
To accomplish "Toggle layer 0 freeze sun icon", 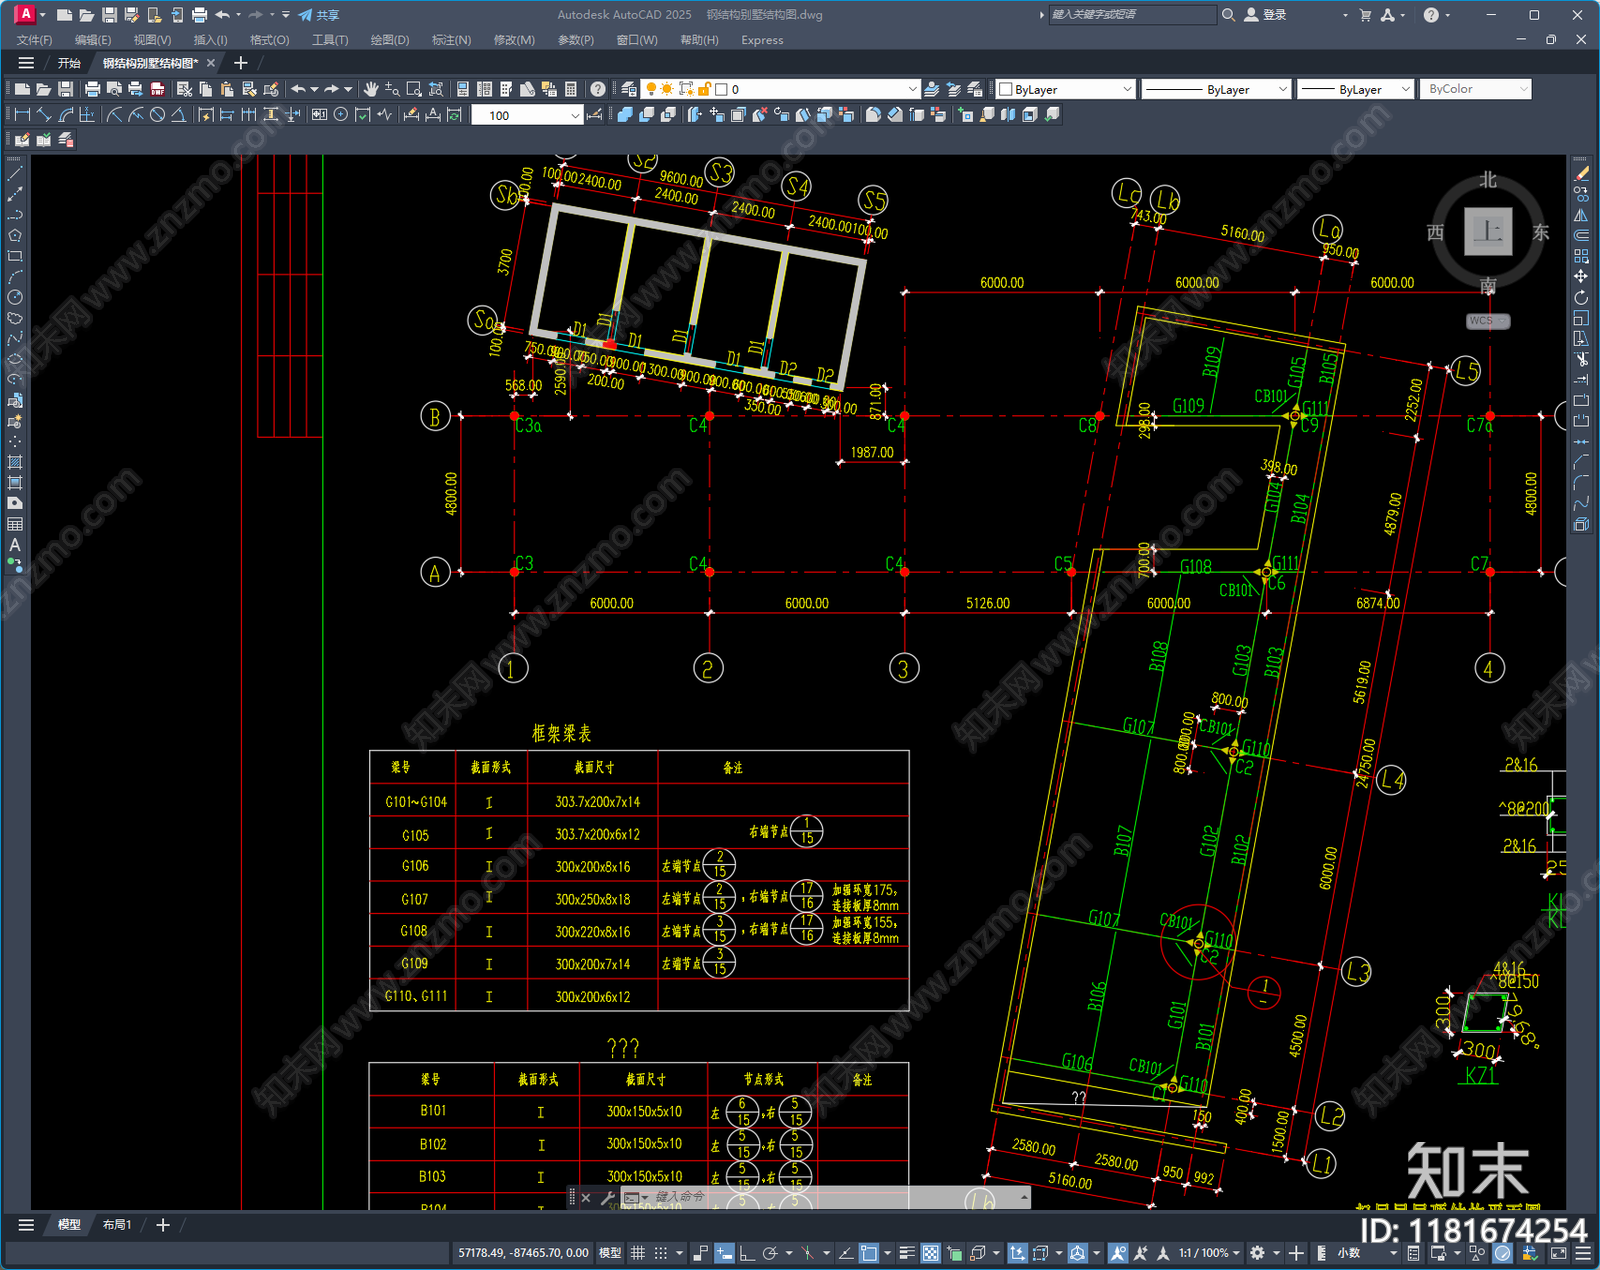I will (x=667, y=89).
